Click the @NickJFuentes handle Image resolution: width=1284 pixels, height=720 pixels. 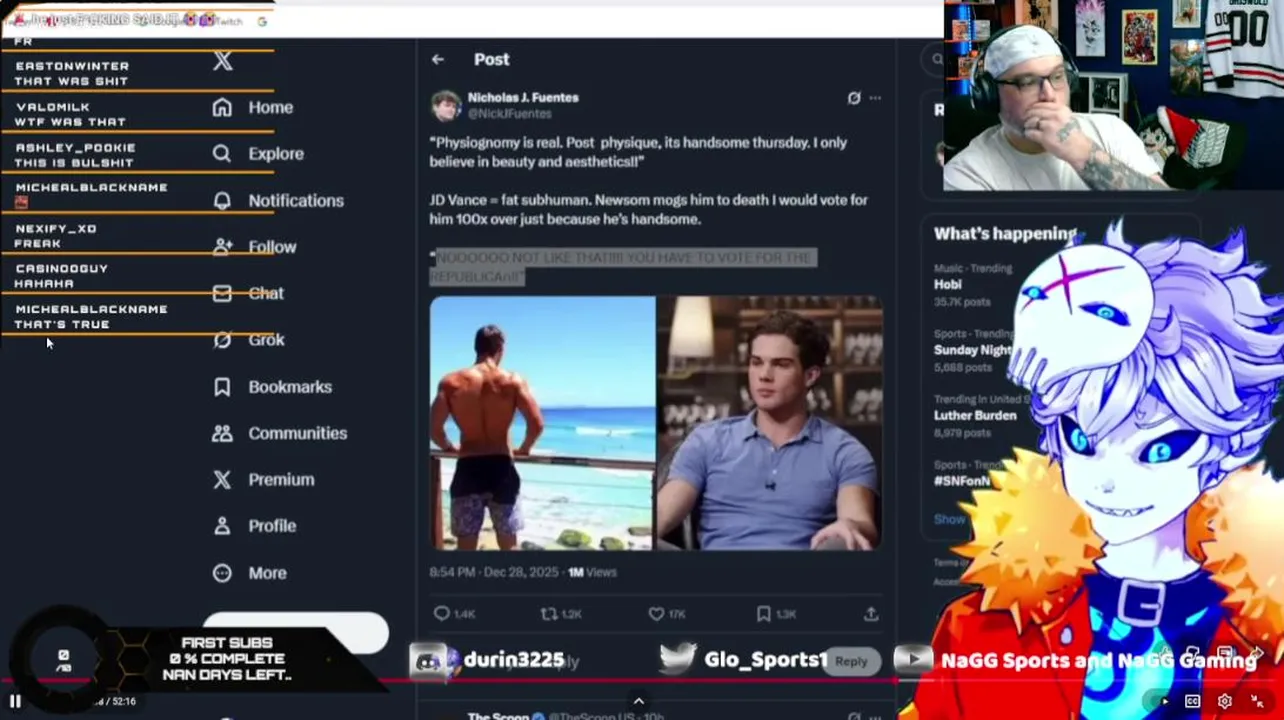[x=509, y=114]
